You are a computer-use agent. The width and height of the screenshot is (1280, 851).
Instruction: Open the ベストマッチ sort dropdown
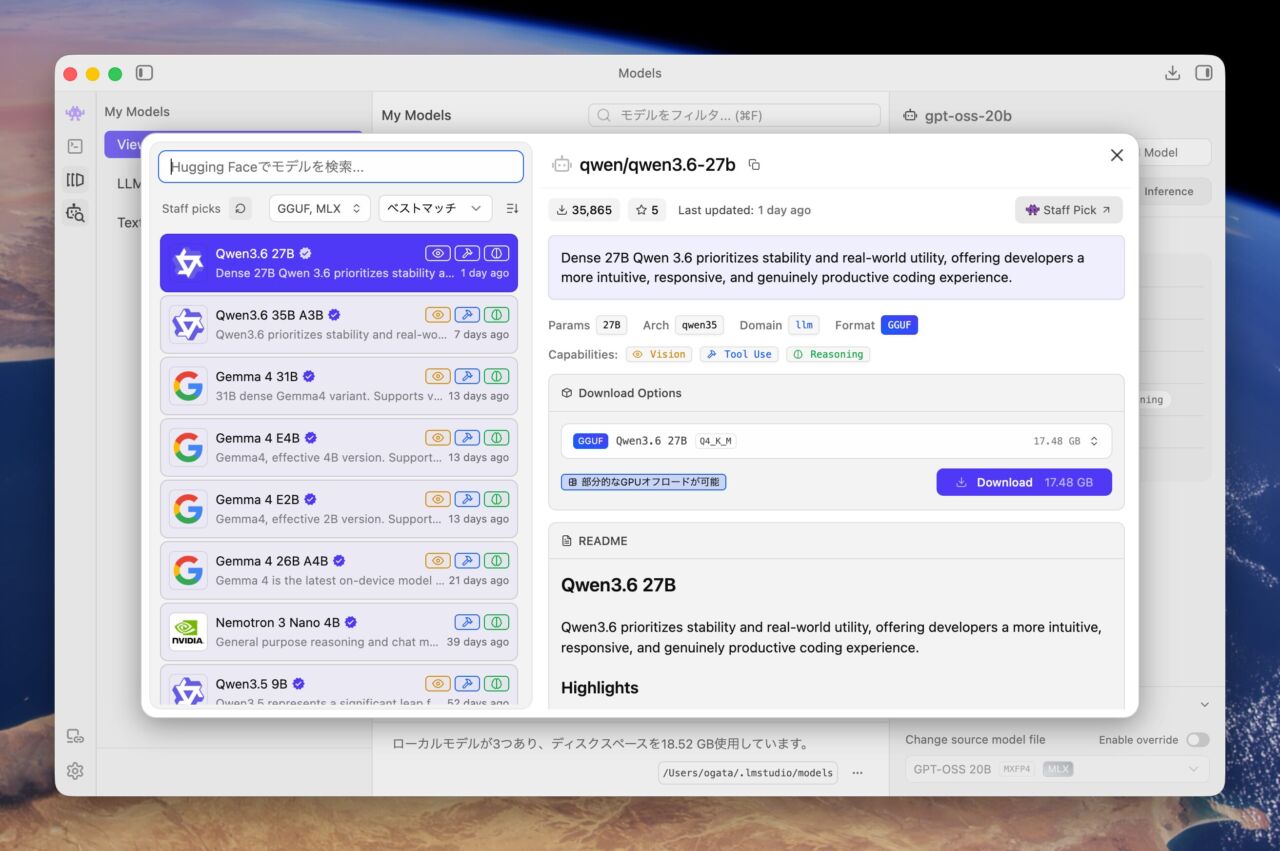pos(435,208)
